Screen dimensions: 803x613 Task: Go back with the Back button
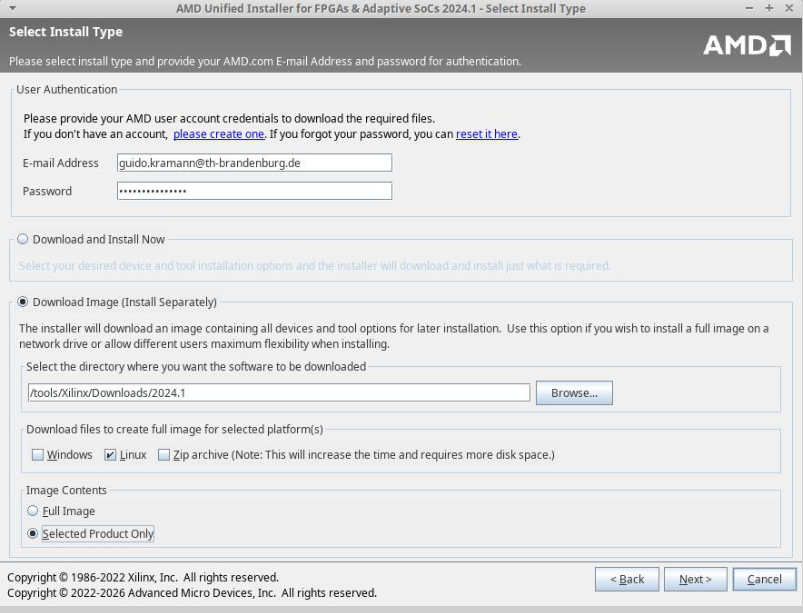click(627, 579)
